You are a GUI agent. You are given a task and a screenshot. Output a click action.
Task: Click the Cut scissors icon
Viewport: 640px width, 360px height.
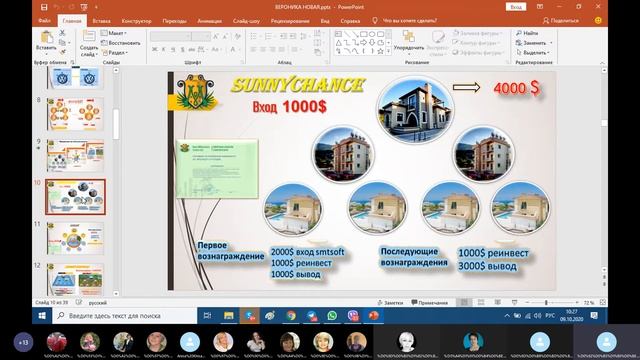coord(62,33)
